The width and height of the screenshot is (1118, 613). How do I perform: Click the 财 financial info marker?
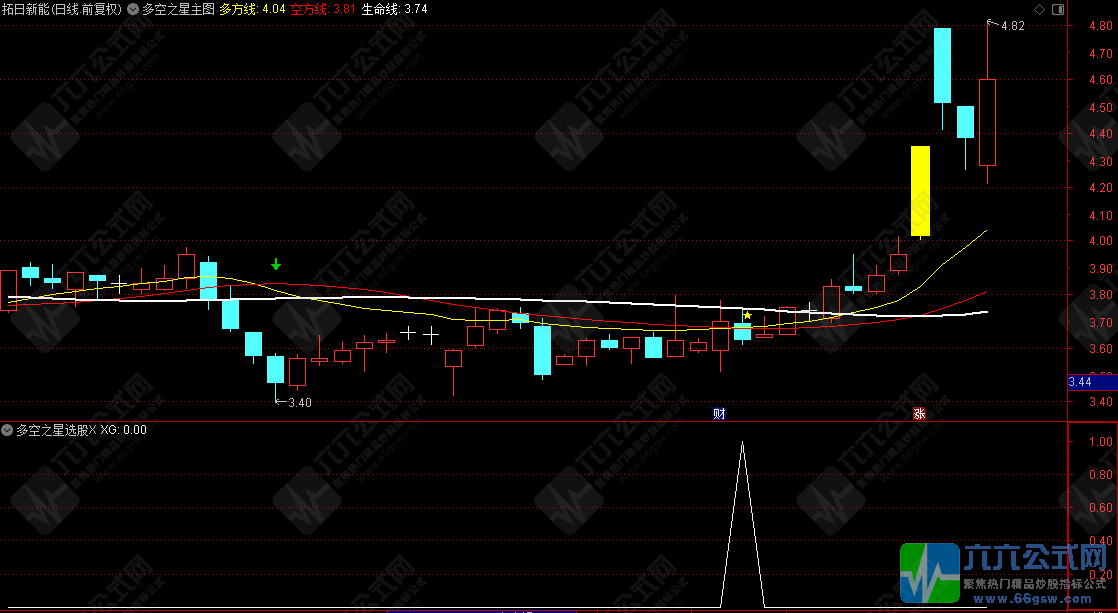(x=718, y=414)
